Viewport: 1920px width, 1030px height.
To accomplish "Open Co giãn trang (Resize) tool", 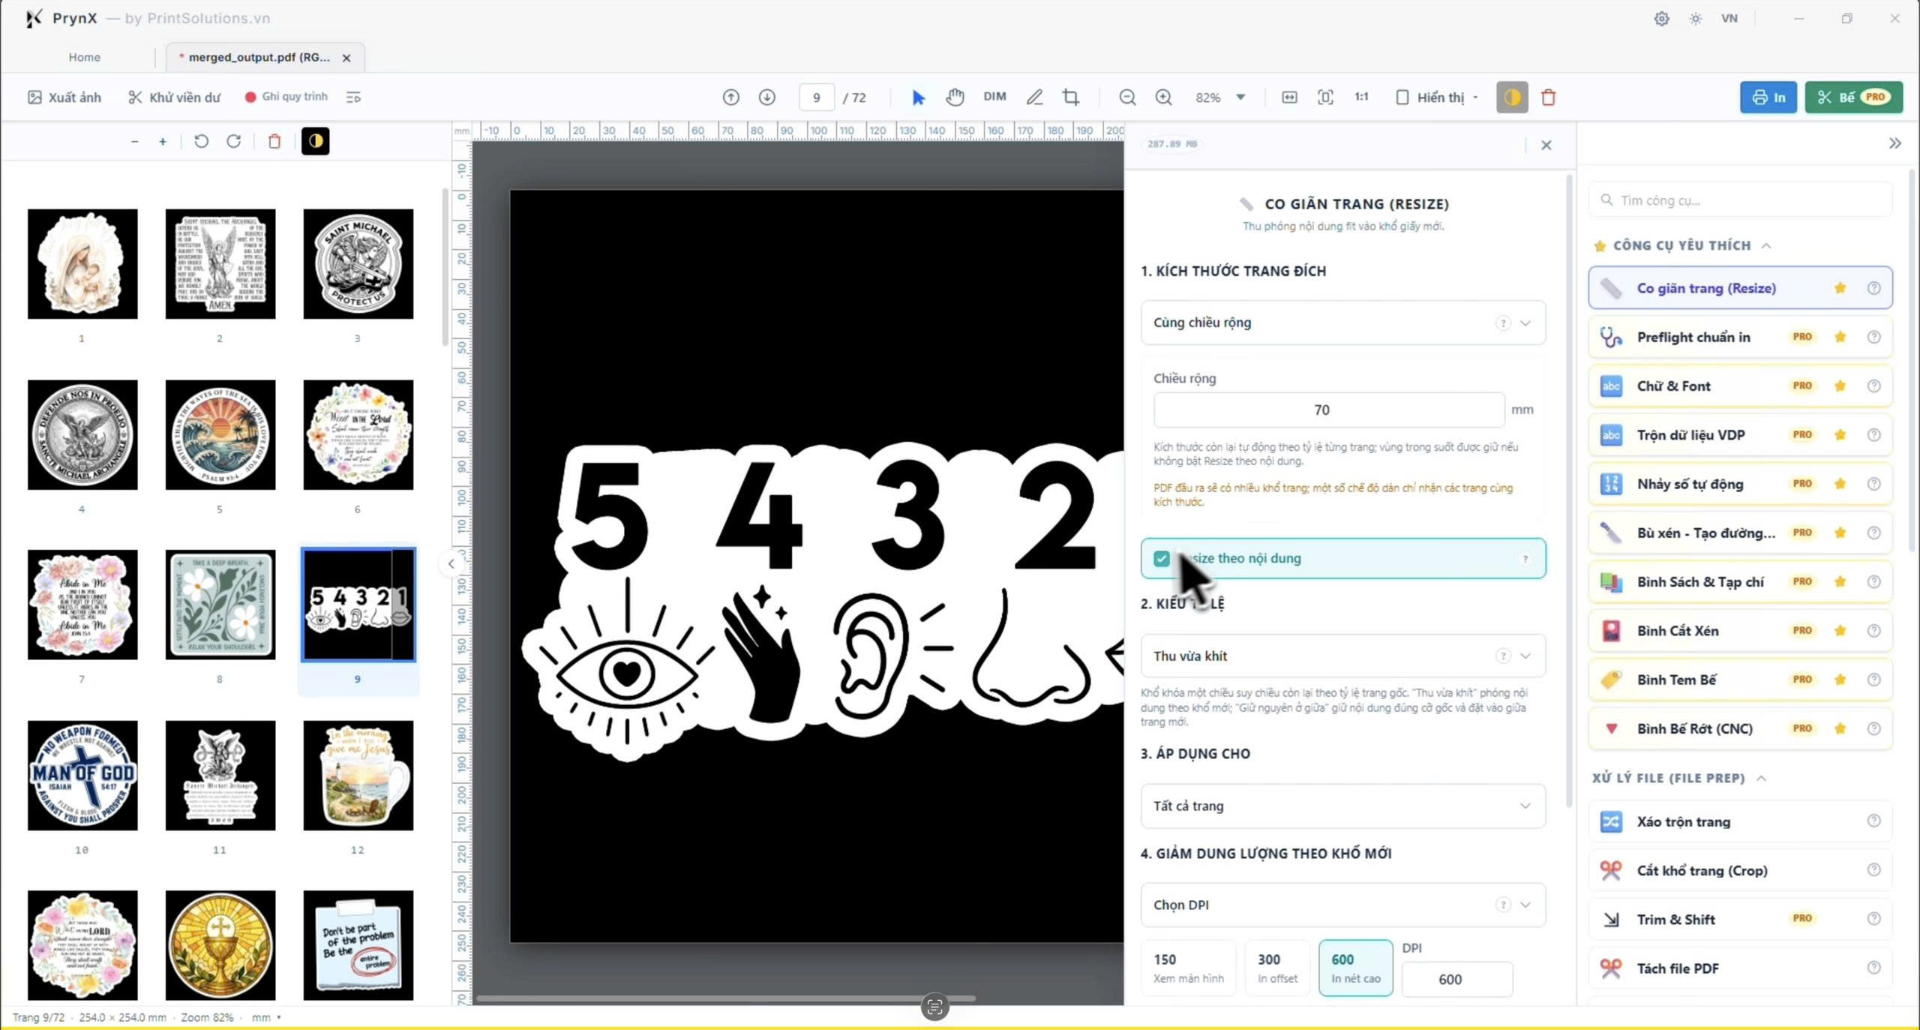I will [x=1740, y=288].
